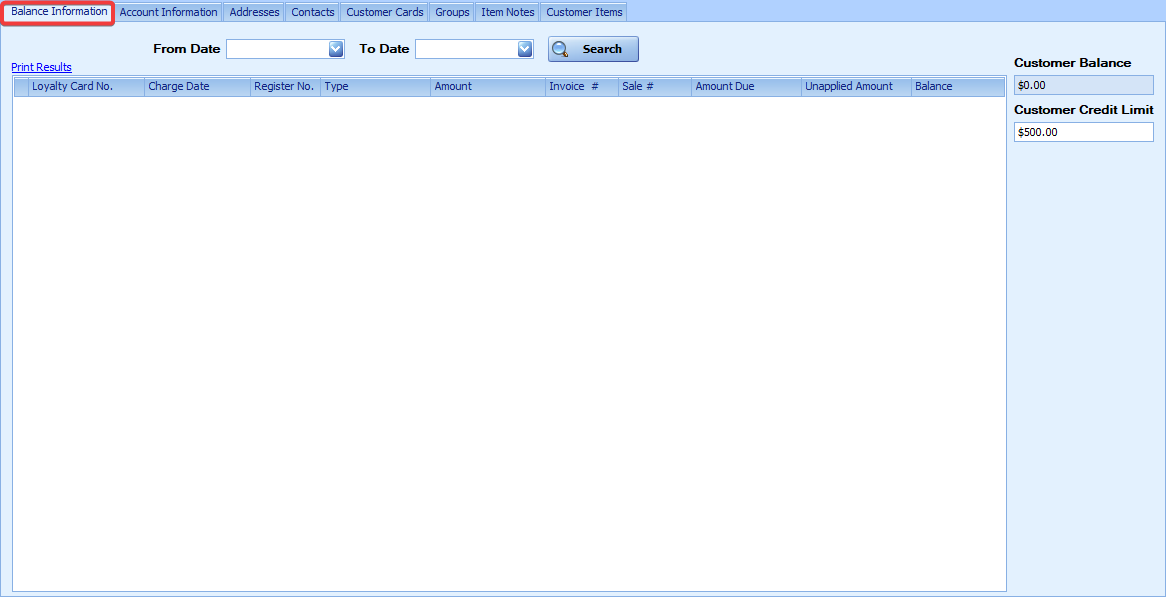View the Item Notes tab
This screenshot has height=597, width=1166.
tap(508, 12)
